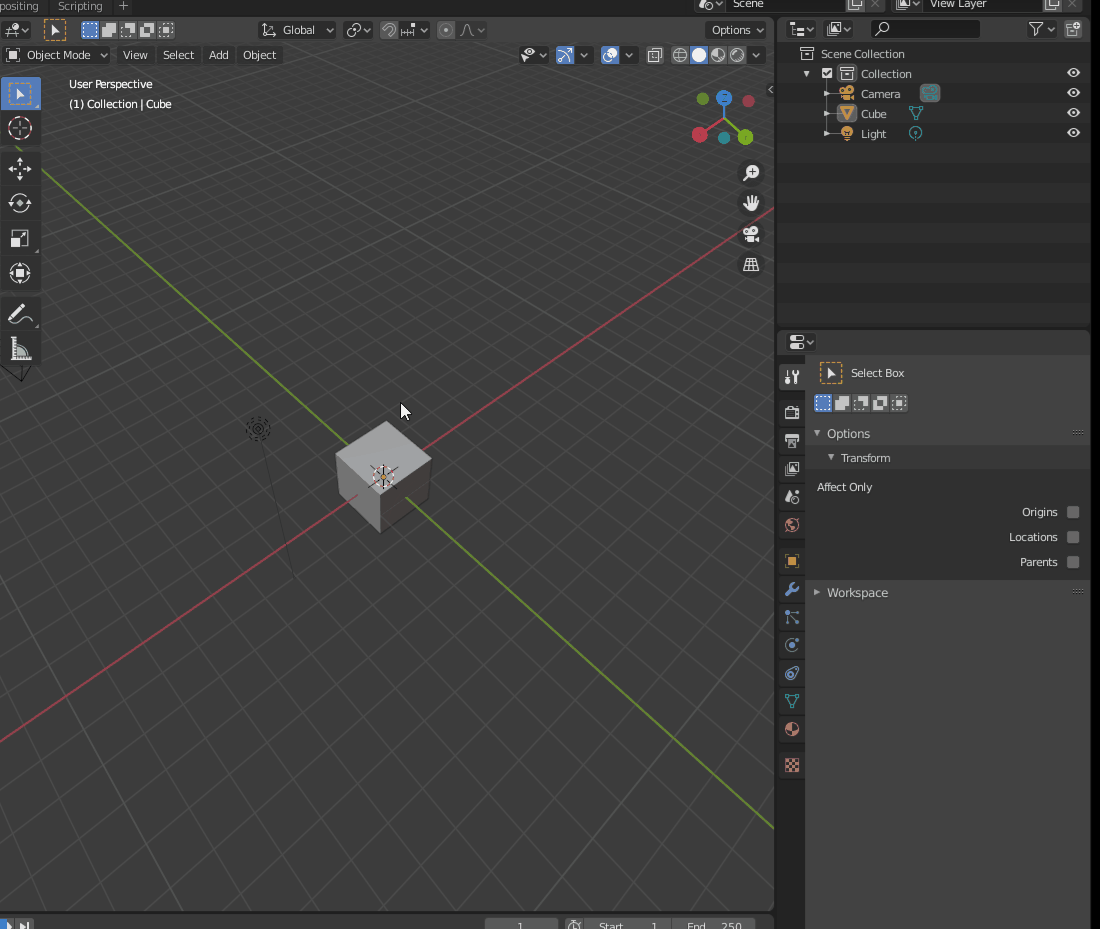Add a new workspace tab

click(x=123, y=6)
